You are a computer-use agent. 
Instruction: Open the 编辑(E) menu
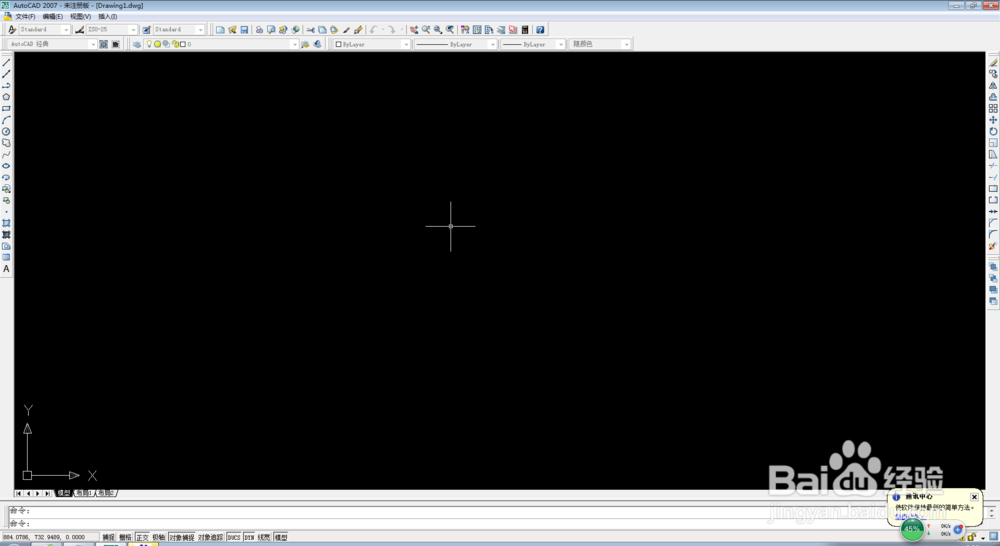(x=53, y=17)
